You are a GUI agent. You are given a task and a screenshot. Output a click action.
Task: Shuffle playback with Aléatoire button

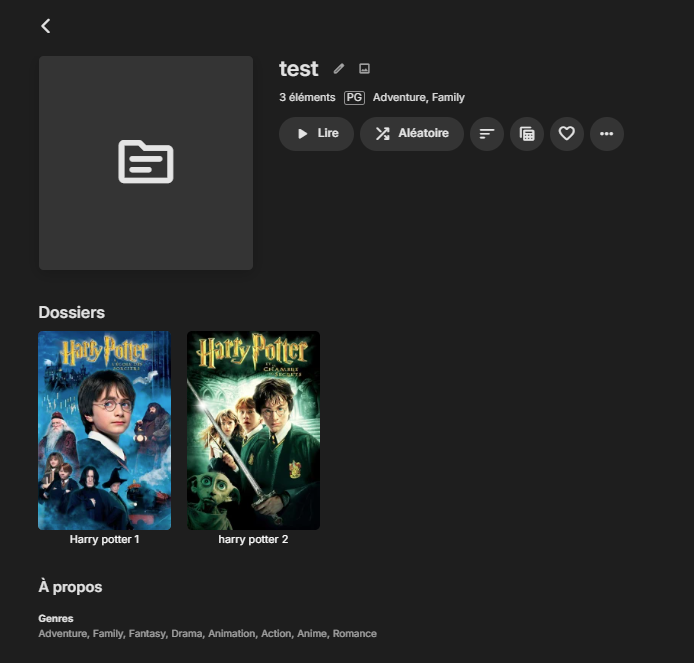(x=412, y=134)
